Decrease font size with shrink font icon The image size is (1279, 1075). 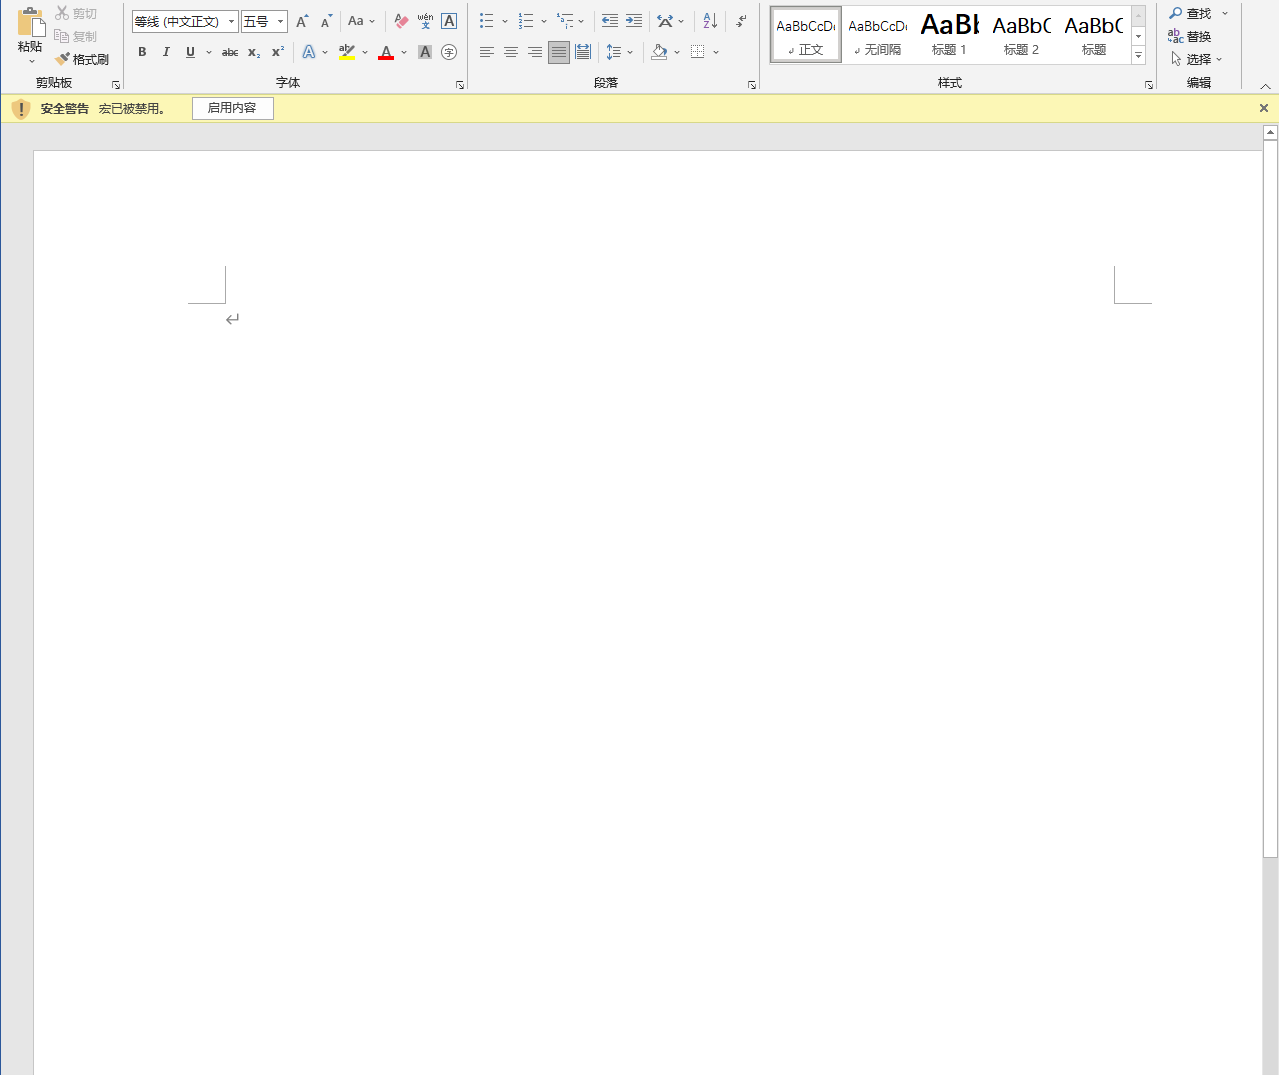(326, 21)
